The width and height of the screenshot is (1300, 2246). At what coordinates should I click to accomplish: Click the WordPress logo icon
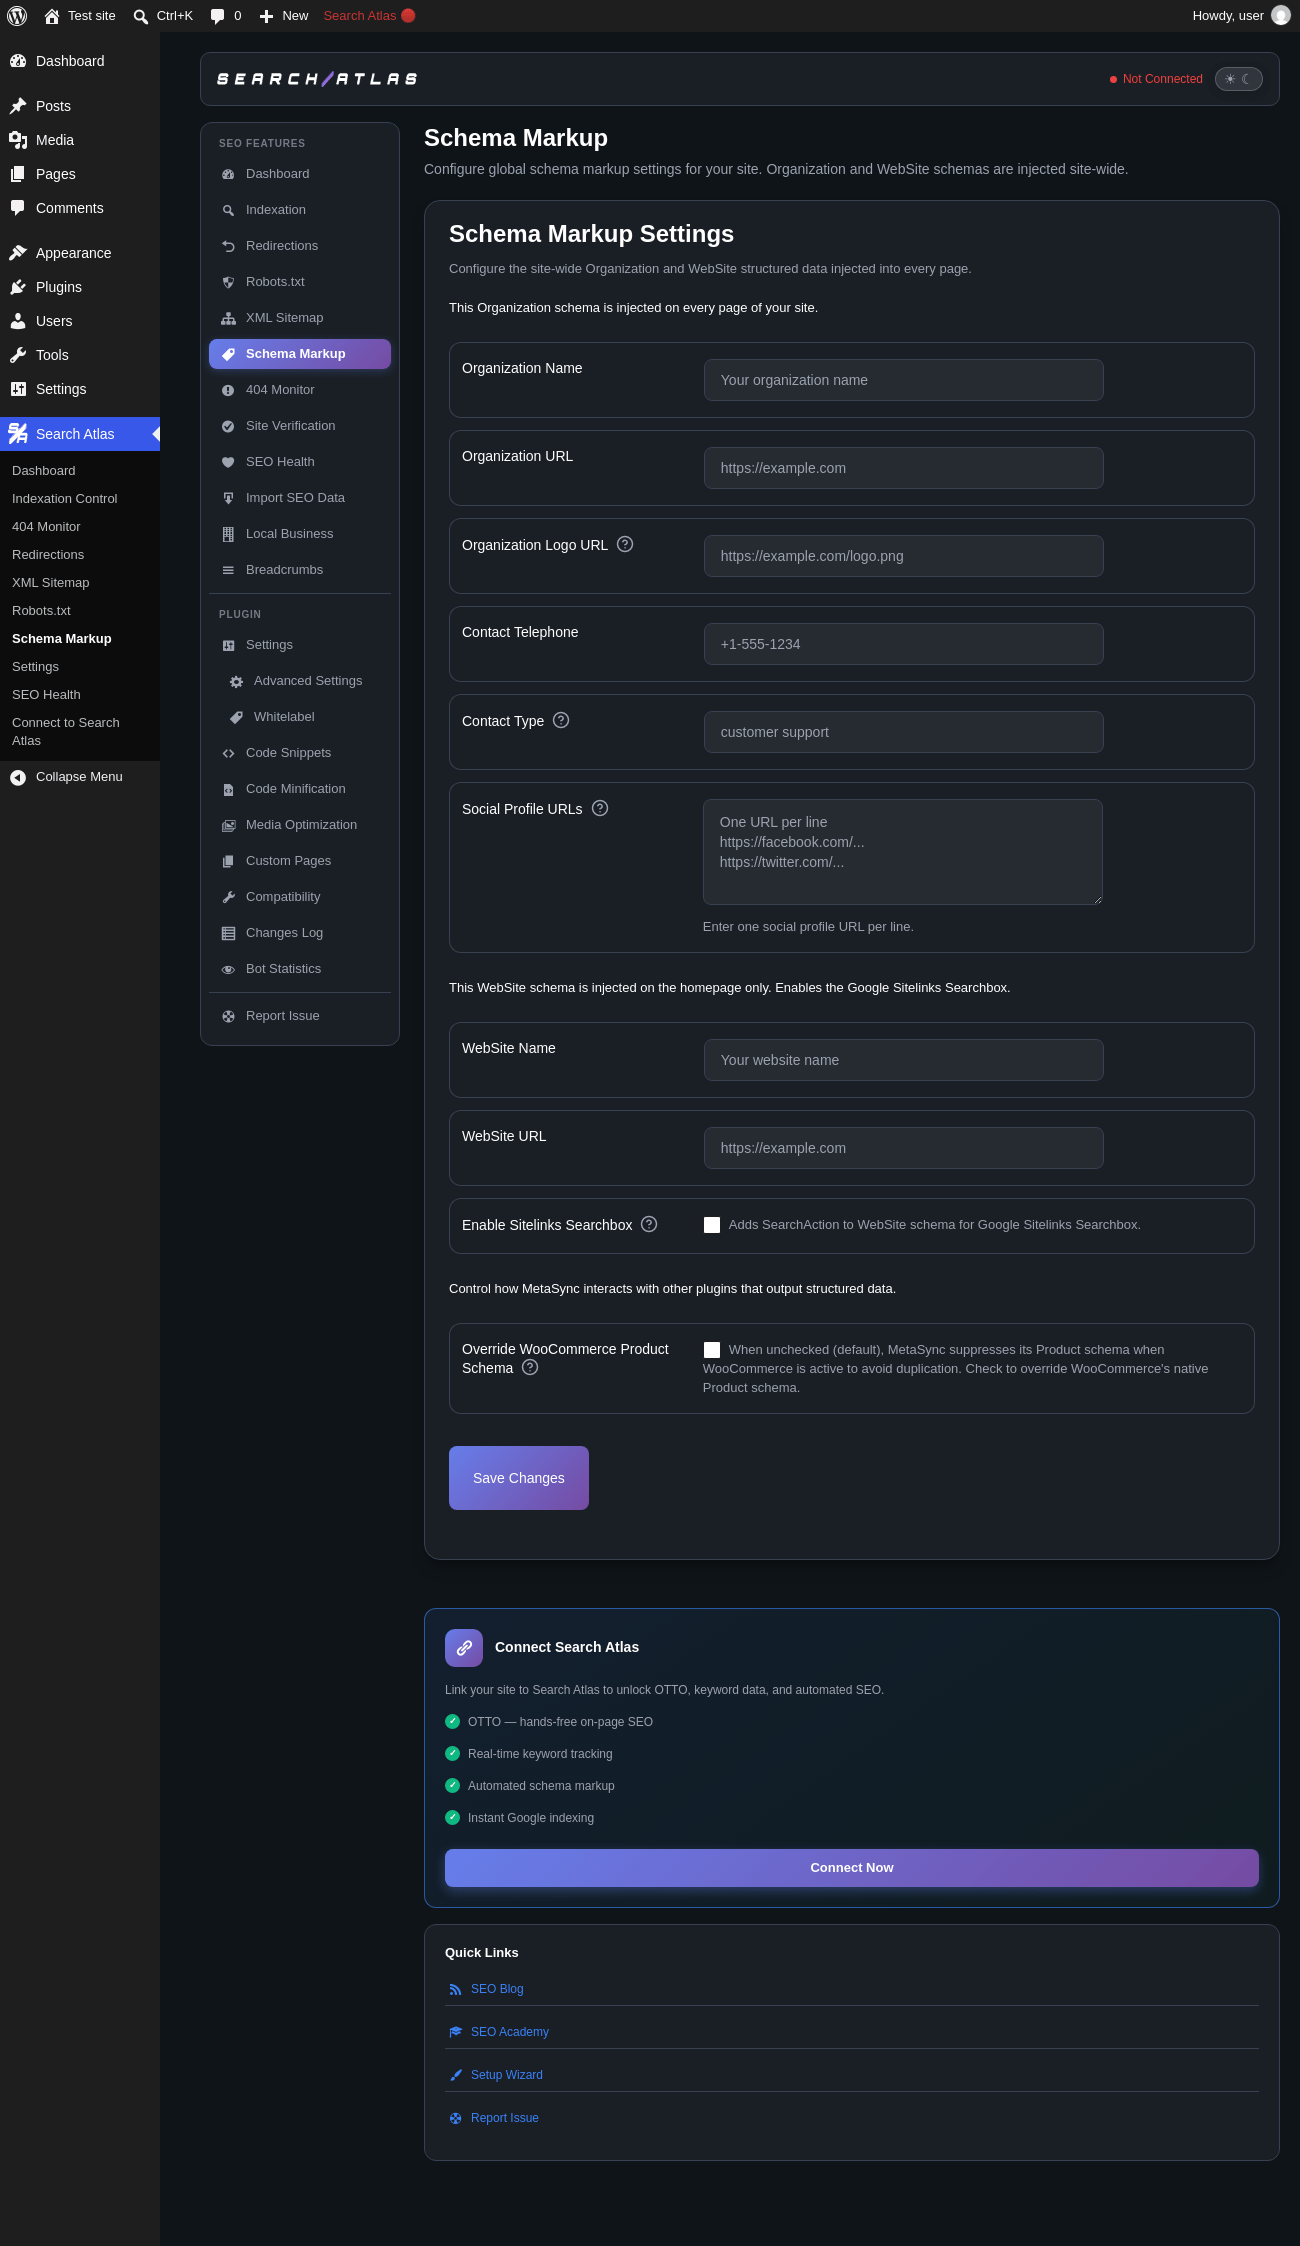tap(17, 16)
